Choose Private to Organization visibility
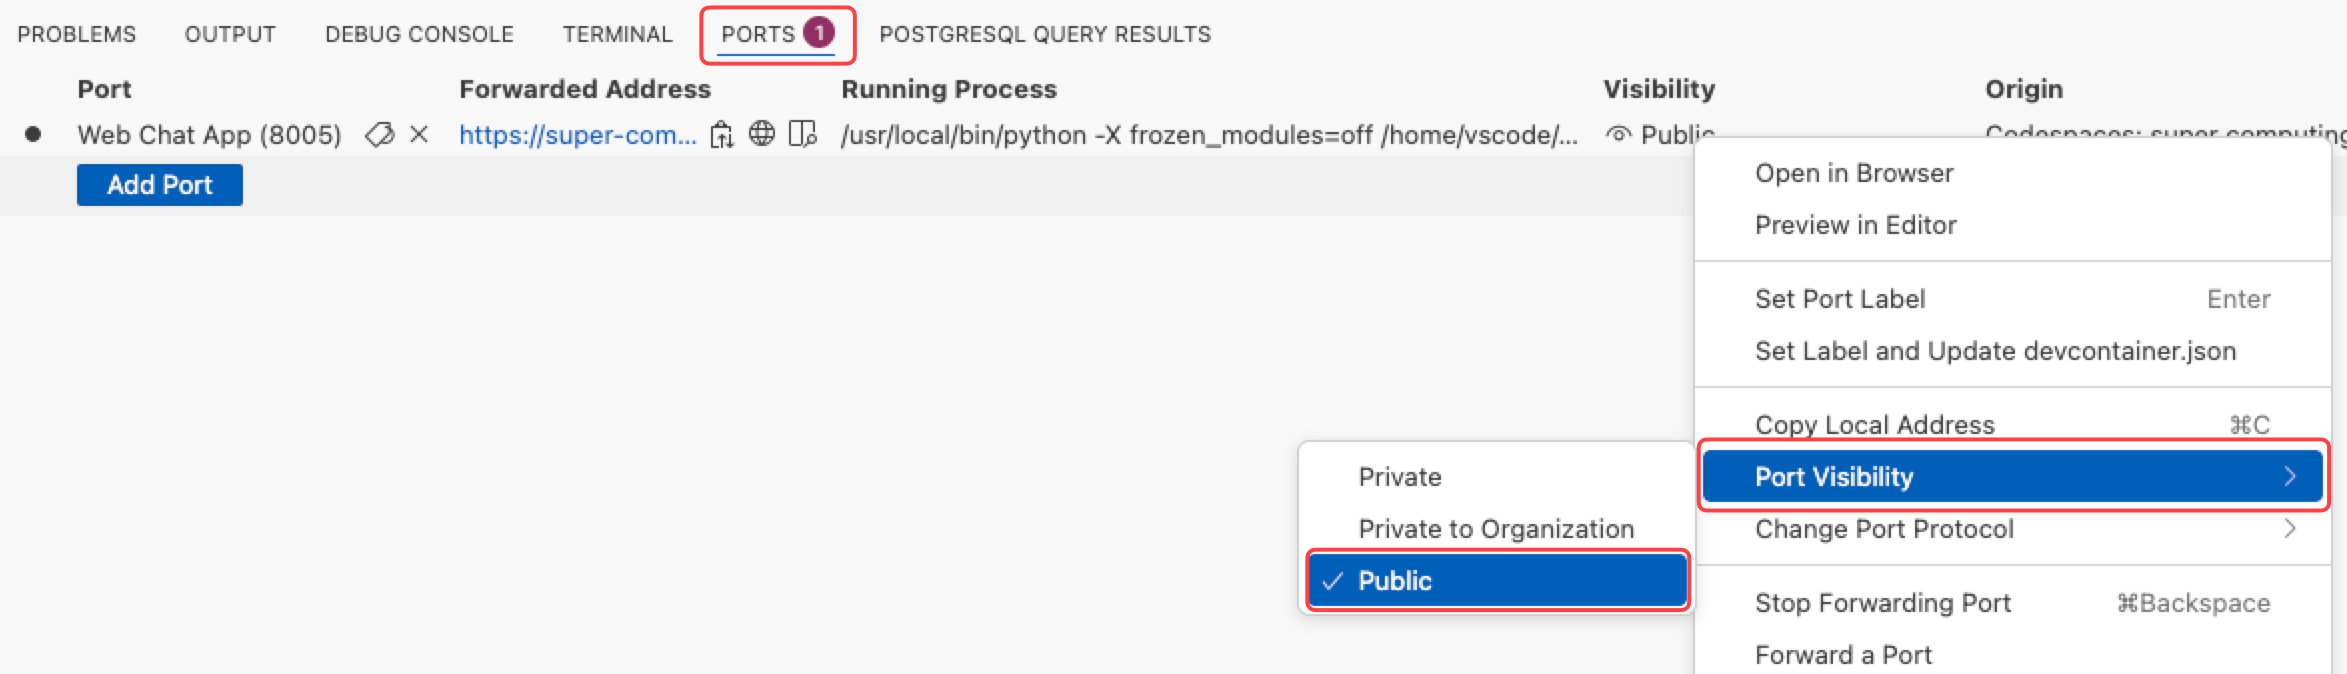The image size is (2347, 674). [1495, 529]
